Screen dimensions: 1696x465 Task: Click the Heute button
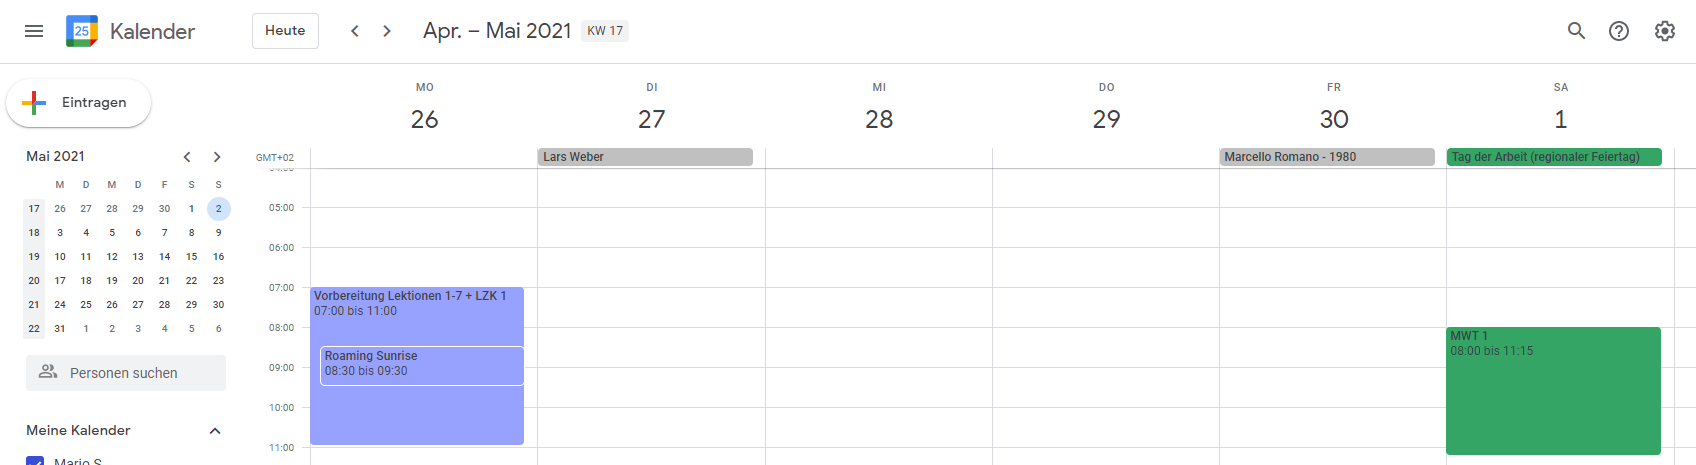click(x=285, y=31)
